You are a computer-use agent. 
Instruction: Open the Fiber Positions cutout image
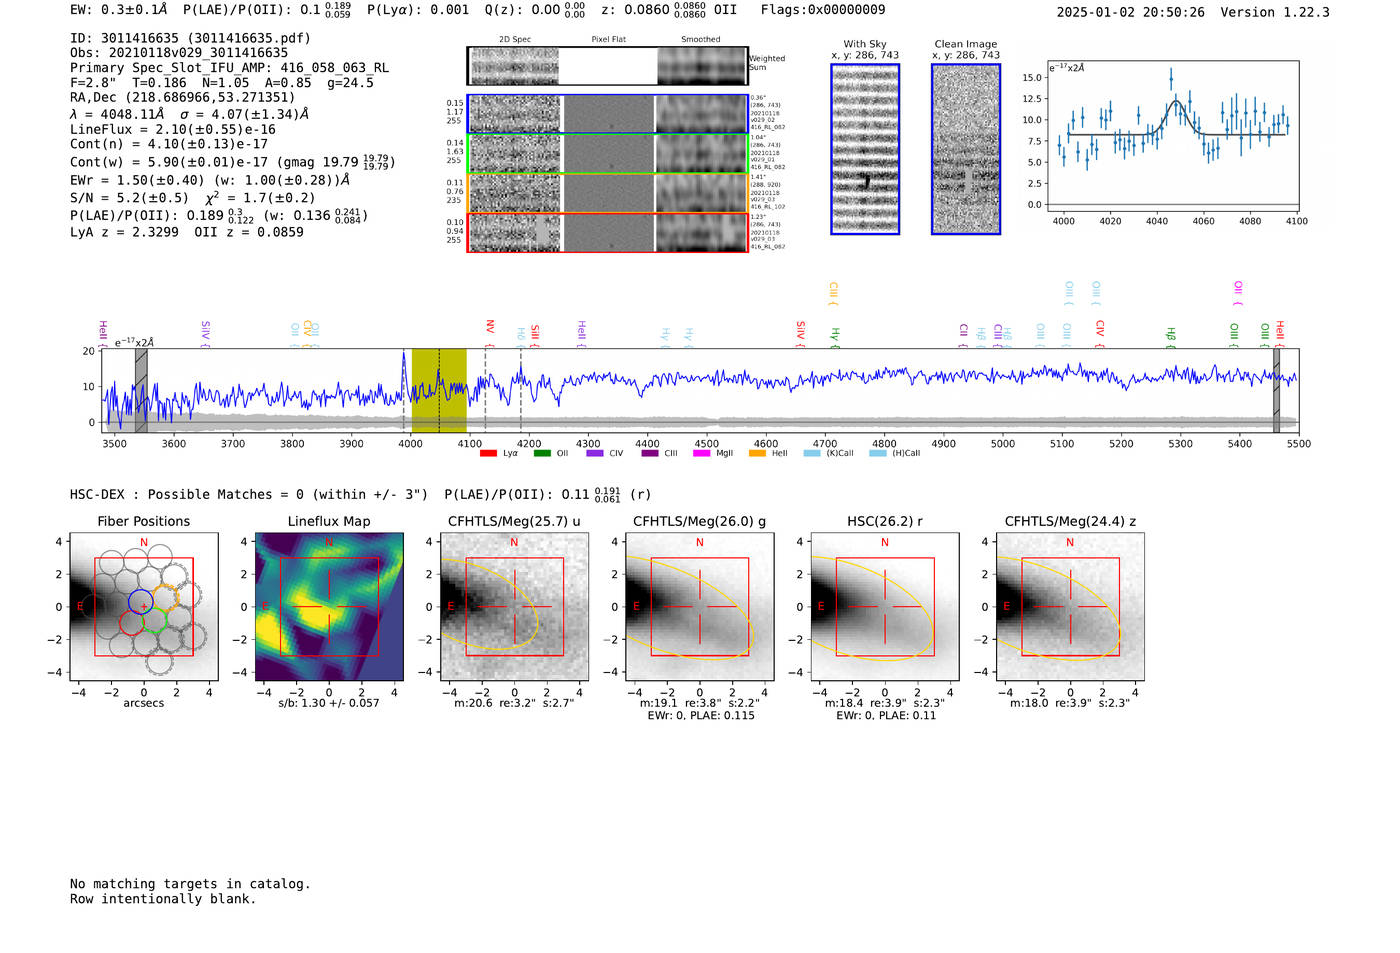click(x=144, y=606)
